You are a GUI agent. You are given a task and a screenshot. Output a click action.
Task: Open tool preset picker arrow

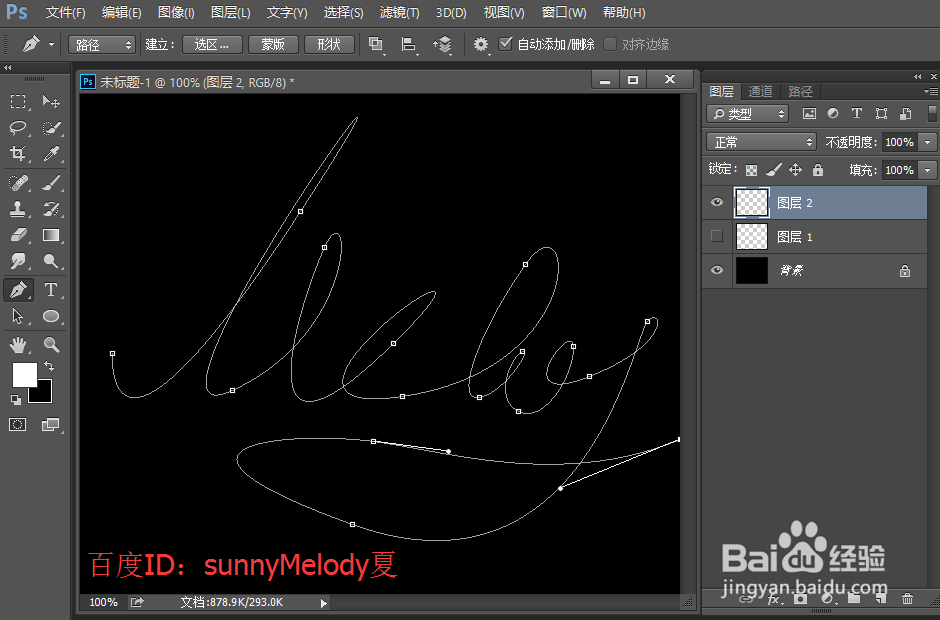[x=52, y=44]
